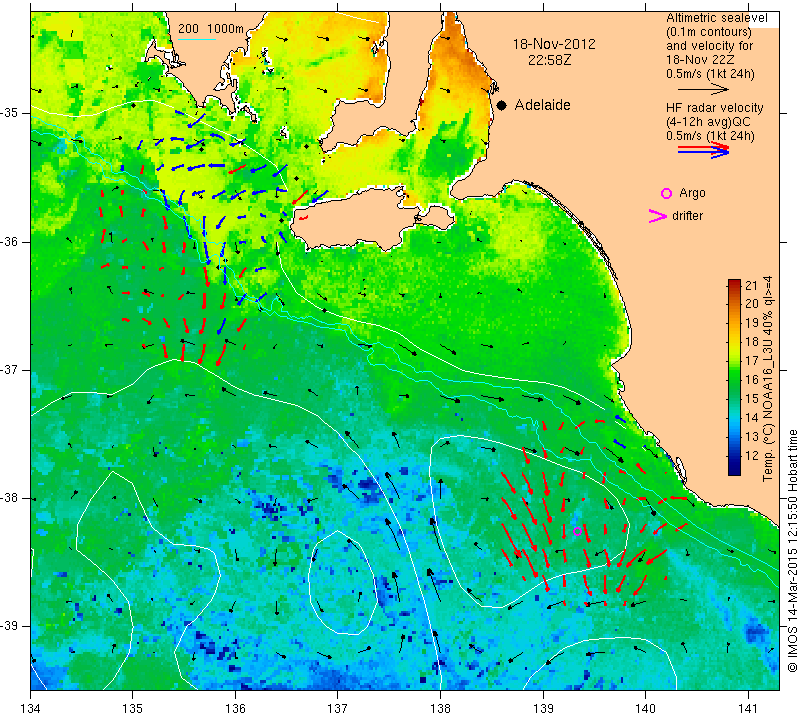Click the latitude label -37
The image size is (800, 720).
pos(10,369)
